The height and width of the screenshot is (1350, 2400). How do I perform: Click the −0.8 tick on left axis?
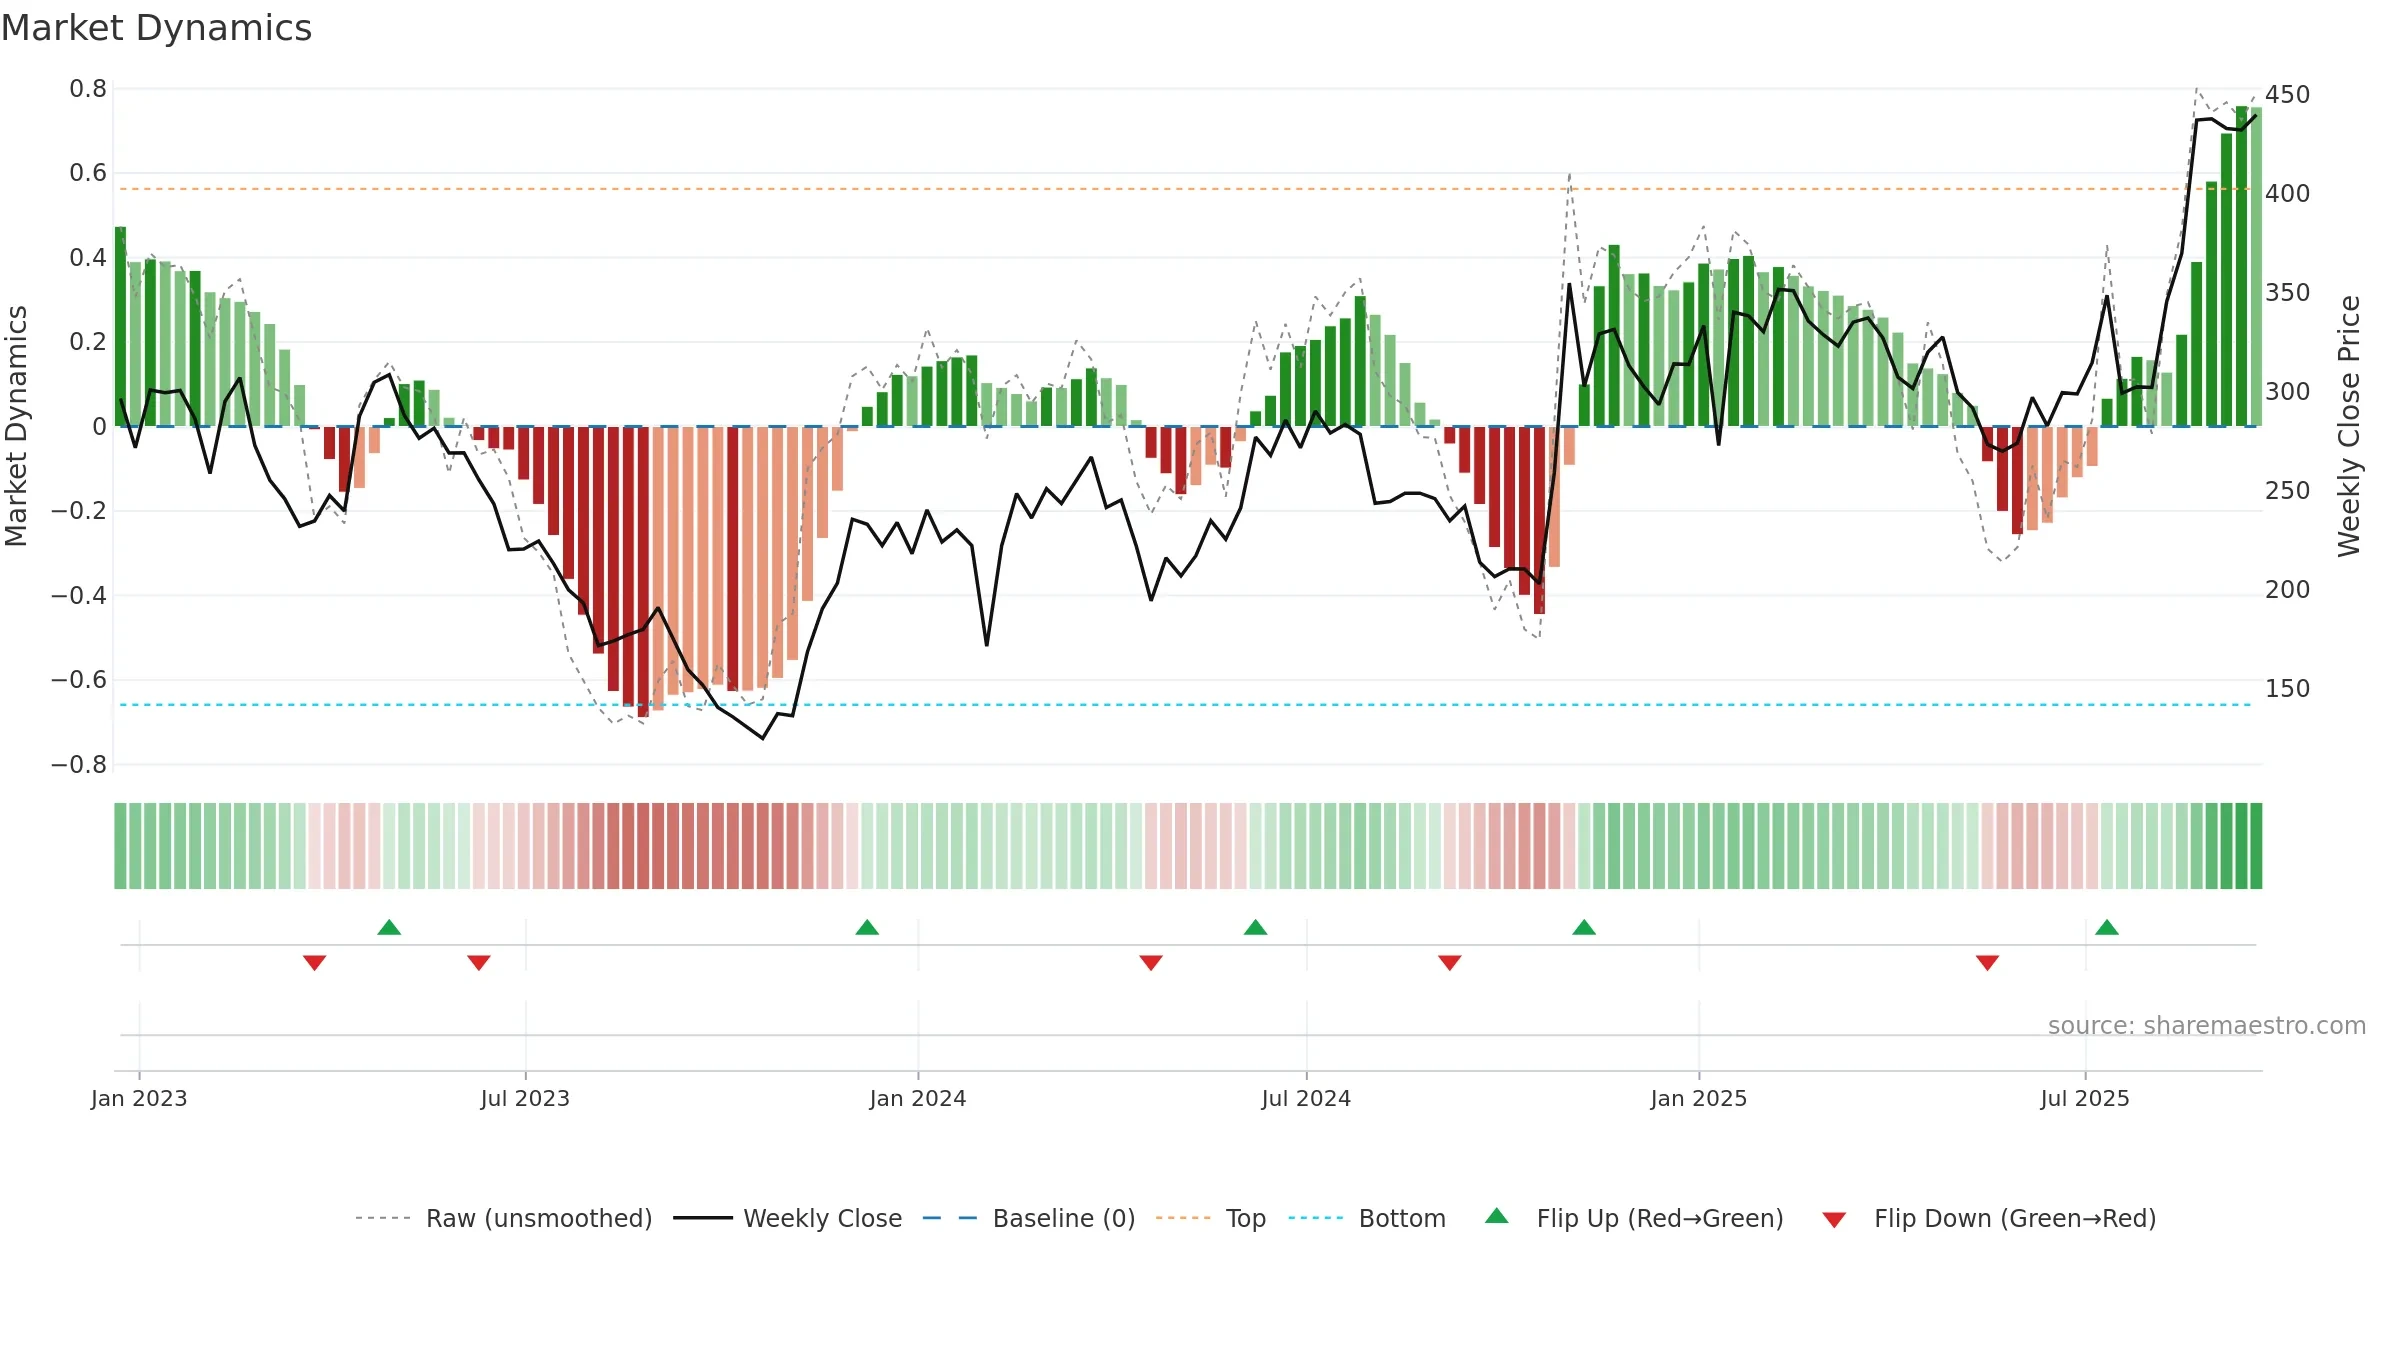pos(79,765)
